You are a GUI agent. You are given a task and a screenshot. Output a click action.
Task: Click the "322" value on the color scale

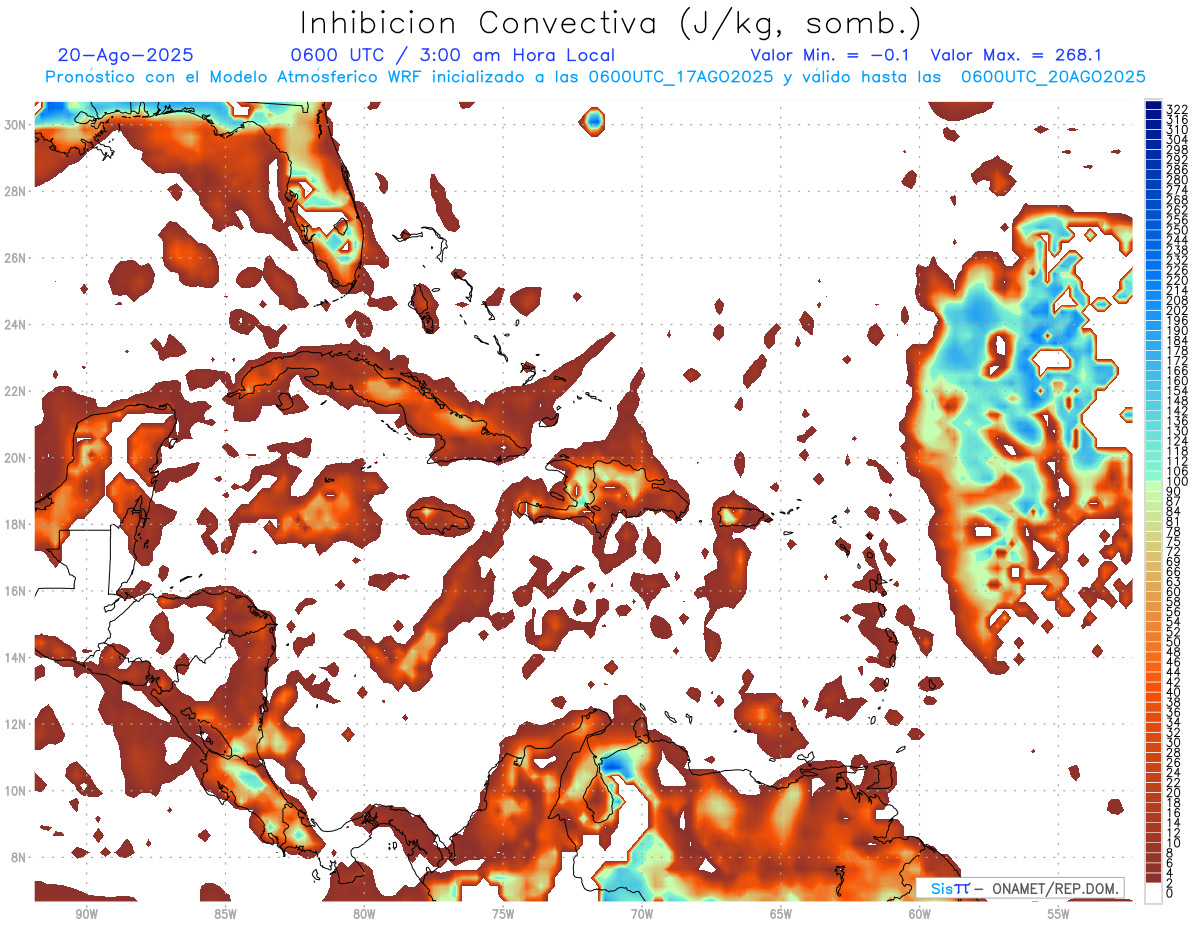(x=1177, y=109)
